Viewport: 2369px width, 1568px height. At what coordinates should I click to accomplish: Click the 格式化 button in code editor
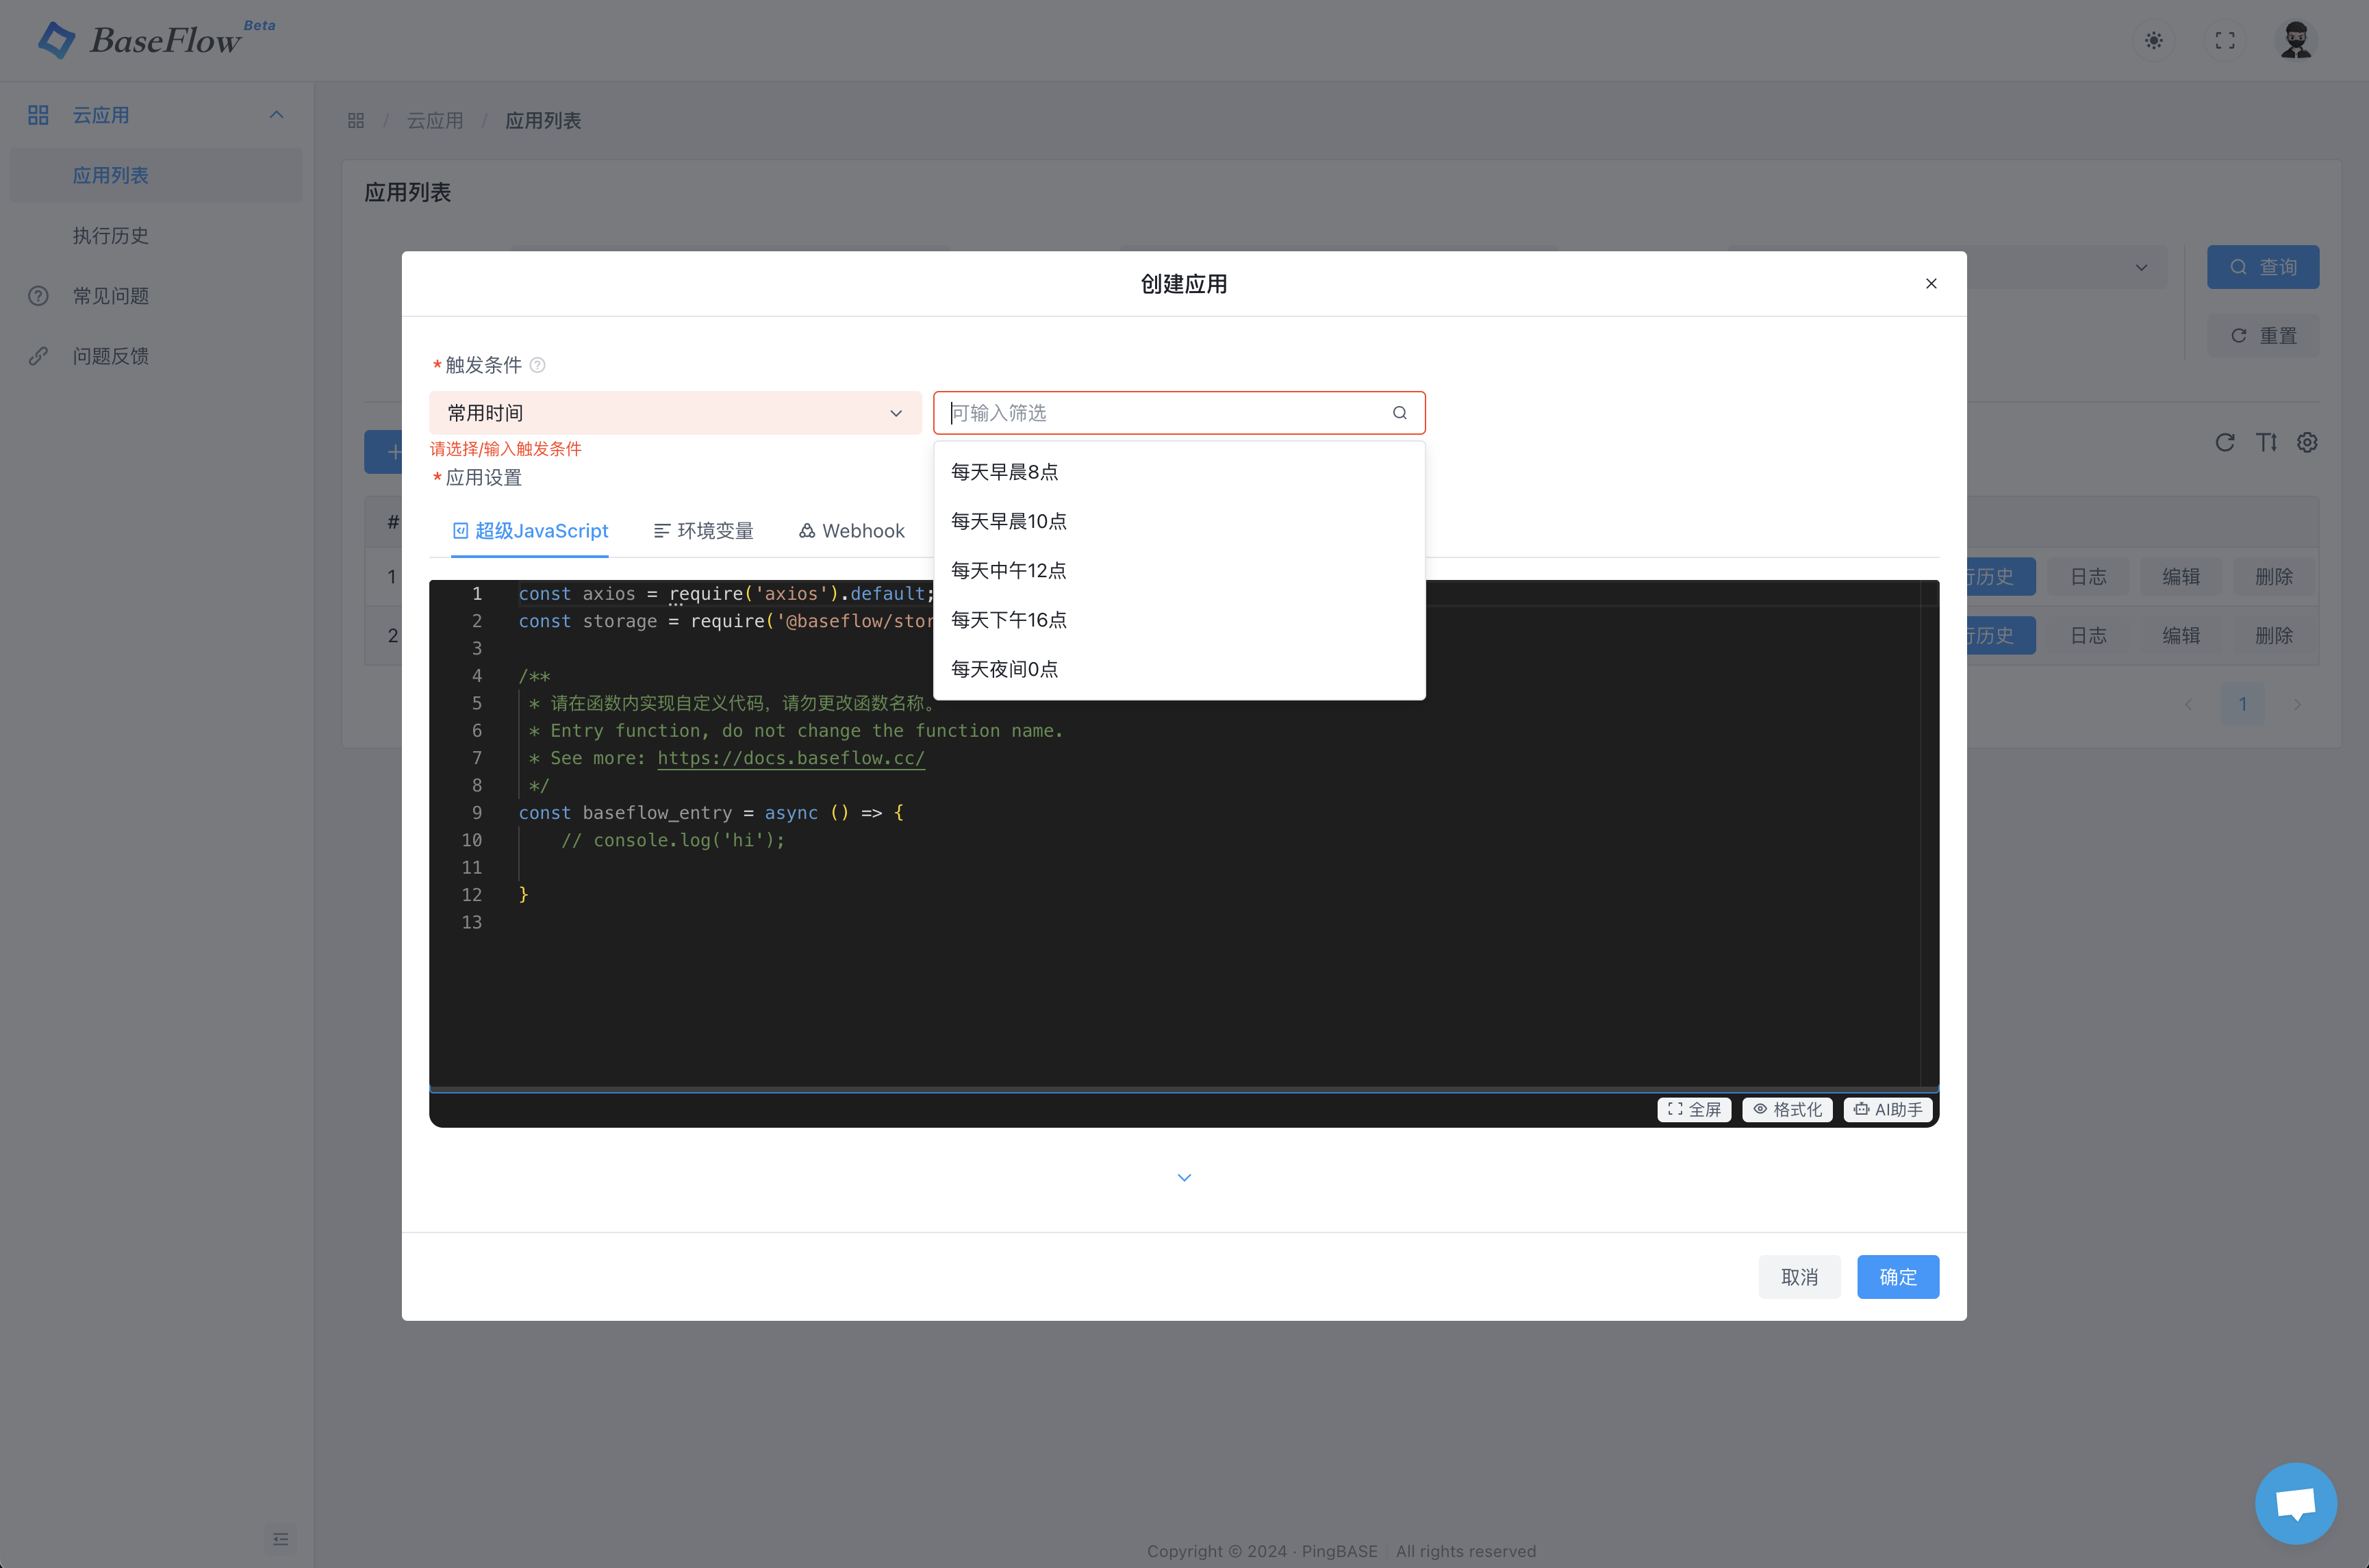tap(1787, 1110)
